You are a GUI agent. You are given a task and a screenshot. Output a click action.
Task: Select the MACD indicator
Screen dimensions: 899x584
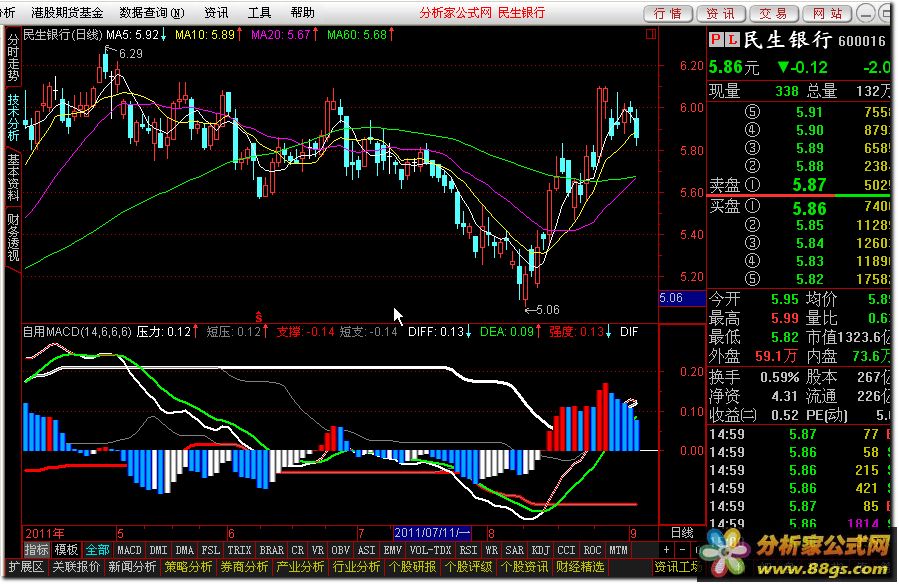pyautogui.click(x=130, y=550)
